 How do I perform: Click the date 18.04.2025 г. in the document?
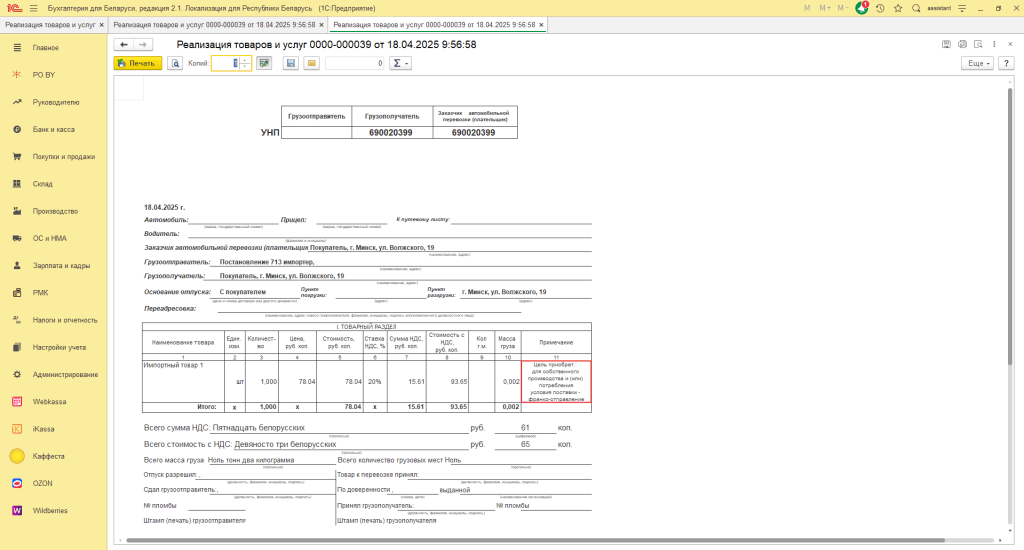(165, 208)
